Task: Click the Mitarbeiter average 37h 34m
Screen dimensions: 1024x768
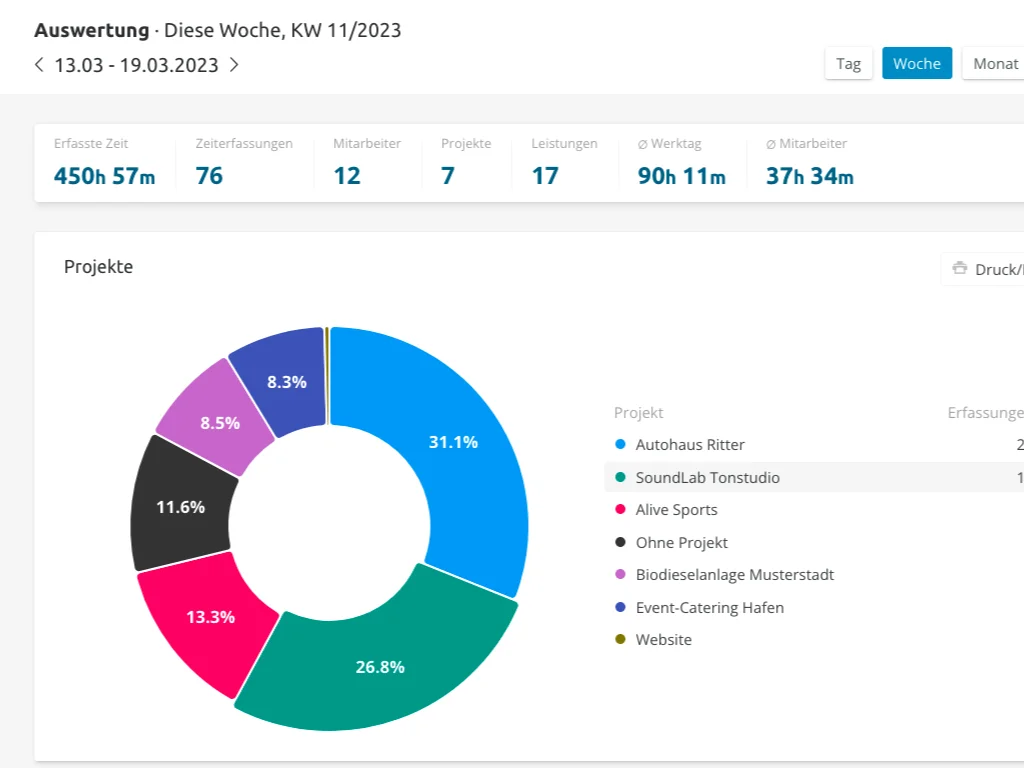Action: pos(810,176)
